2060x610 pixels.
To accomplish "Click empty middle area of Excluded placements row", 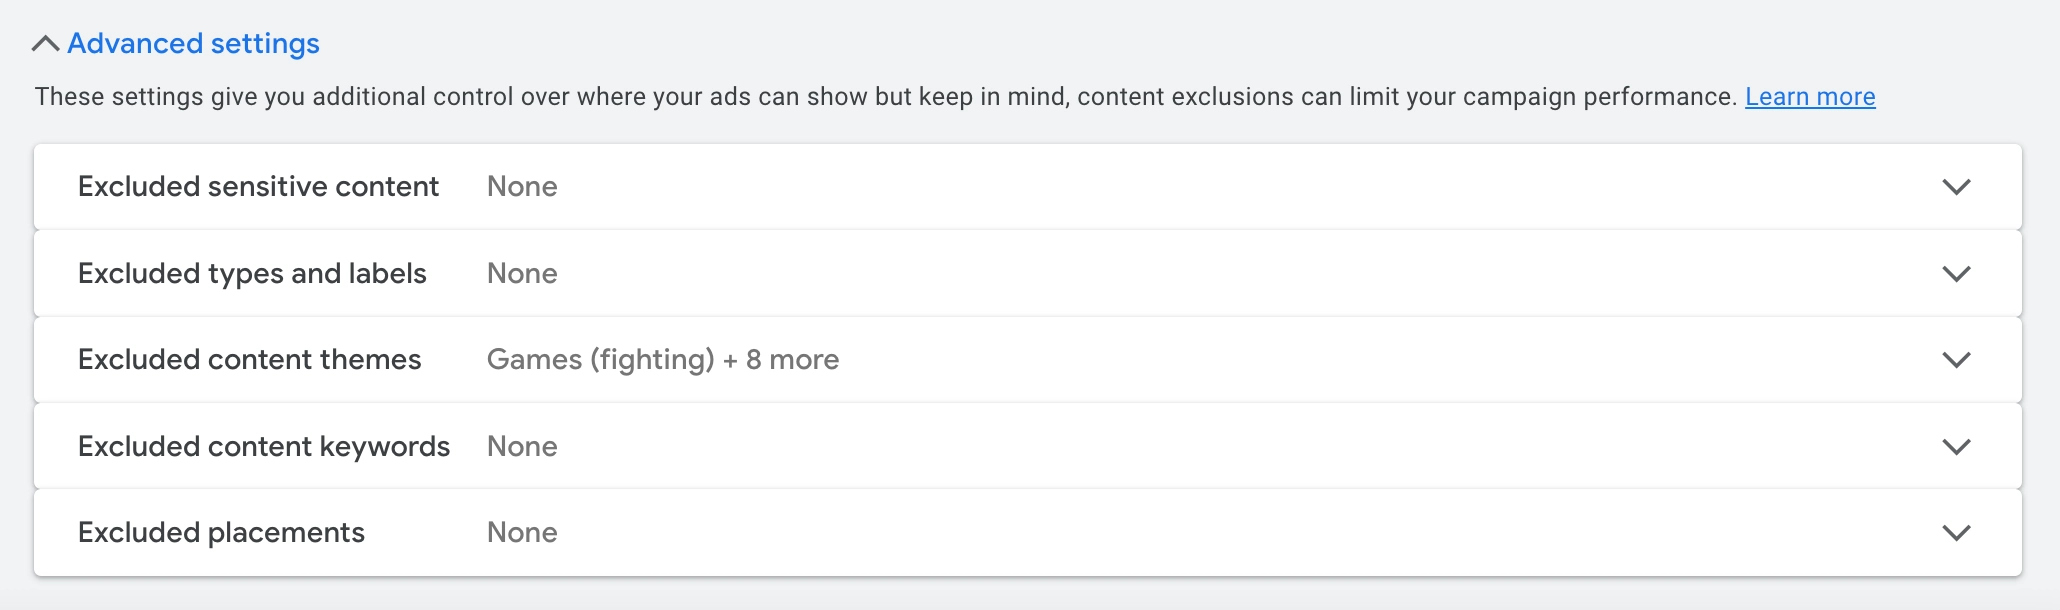I will pyautogui.click(x=1200, y=533).
